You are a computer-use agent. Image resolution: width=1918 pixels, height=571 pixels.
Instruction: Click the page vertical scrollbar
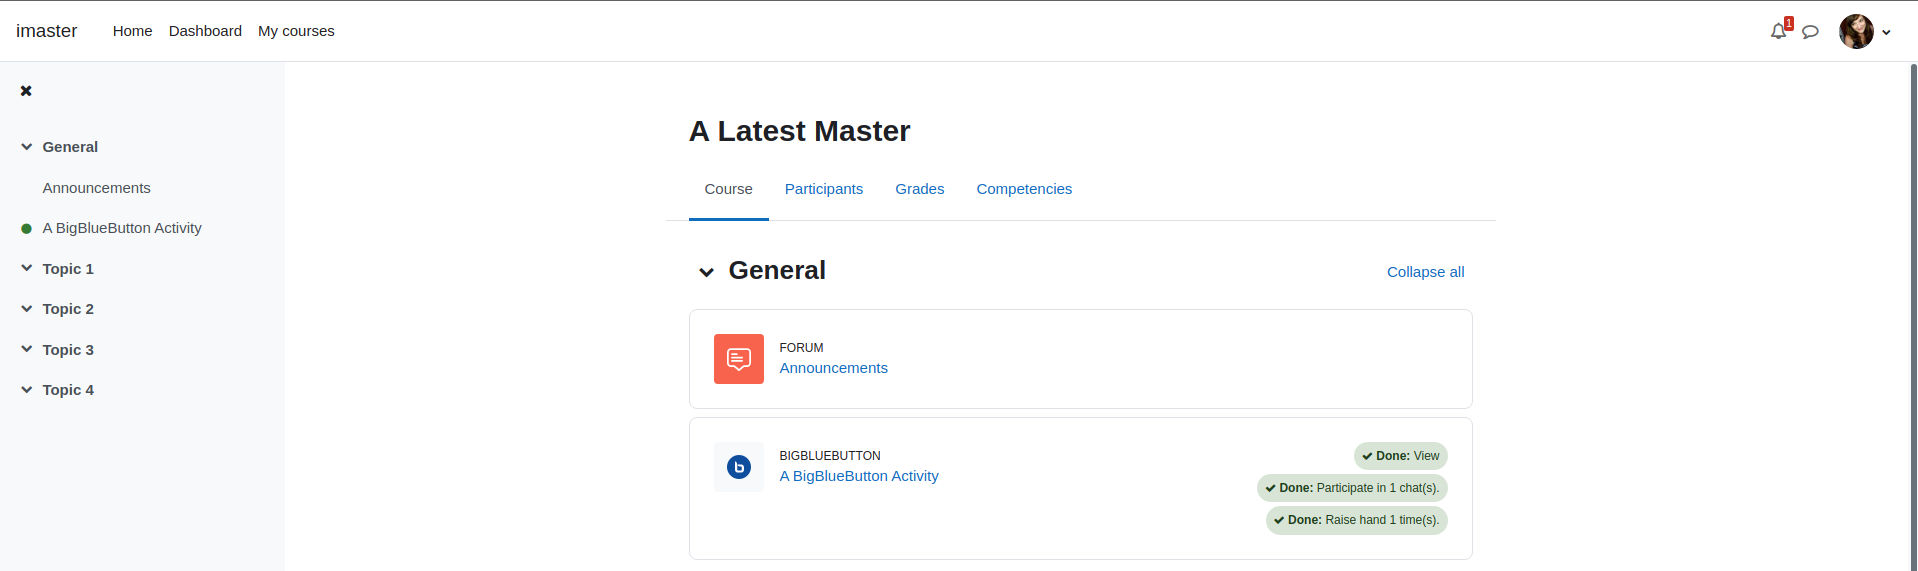click(1913, 316)
